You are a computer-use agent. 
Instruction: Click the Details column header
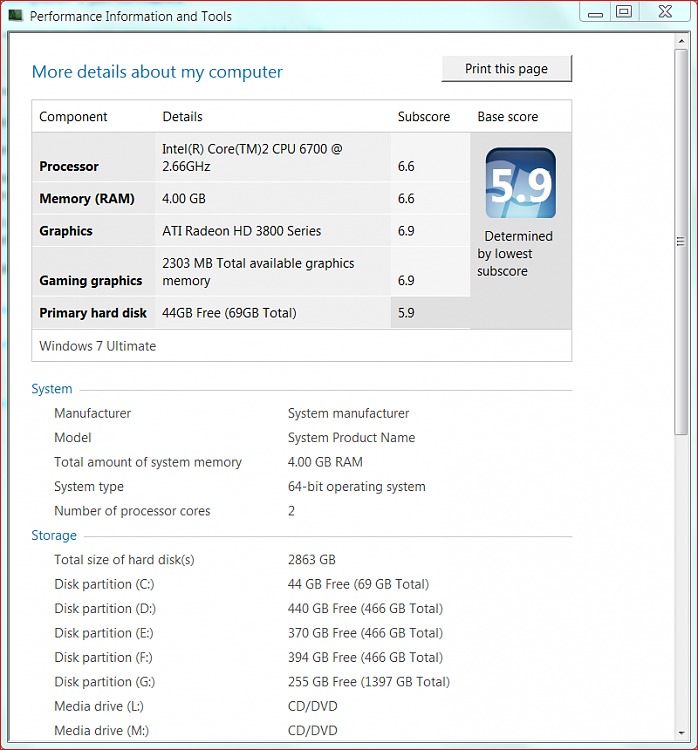click(182, 117)
